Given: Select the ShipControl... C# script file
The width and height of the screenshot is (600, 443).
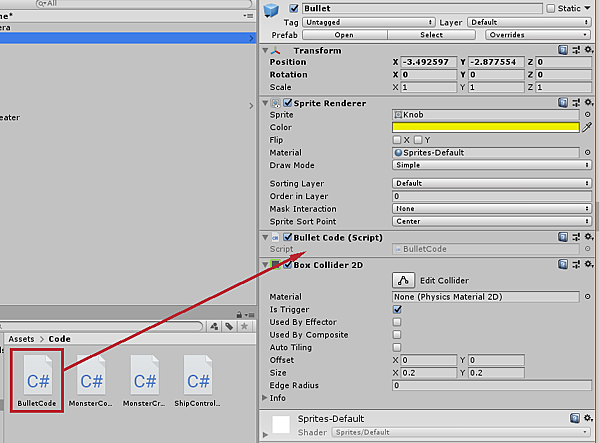Looking at the screenshot, I should tap(197, 381).
